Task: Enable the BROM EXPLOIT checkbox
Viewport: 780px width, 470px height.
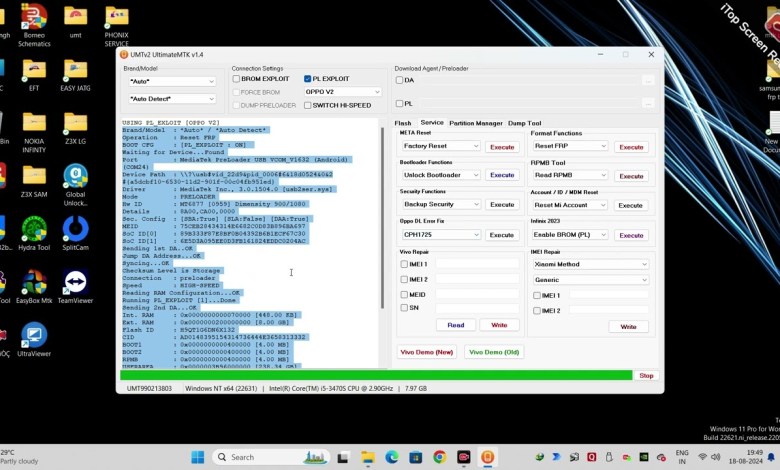Action: pyautogui.click(x=237, y=78)
